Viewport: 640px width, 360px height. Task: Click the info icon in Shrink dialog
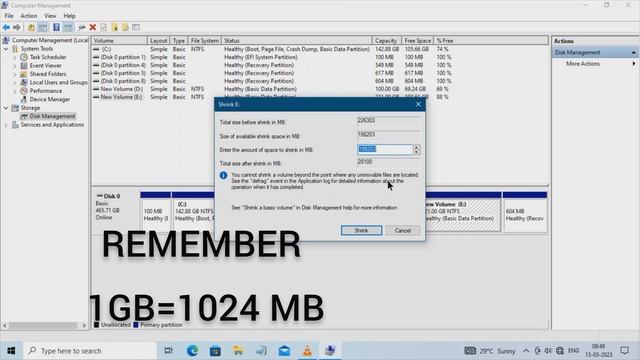pos(223,175)
